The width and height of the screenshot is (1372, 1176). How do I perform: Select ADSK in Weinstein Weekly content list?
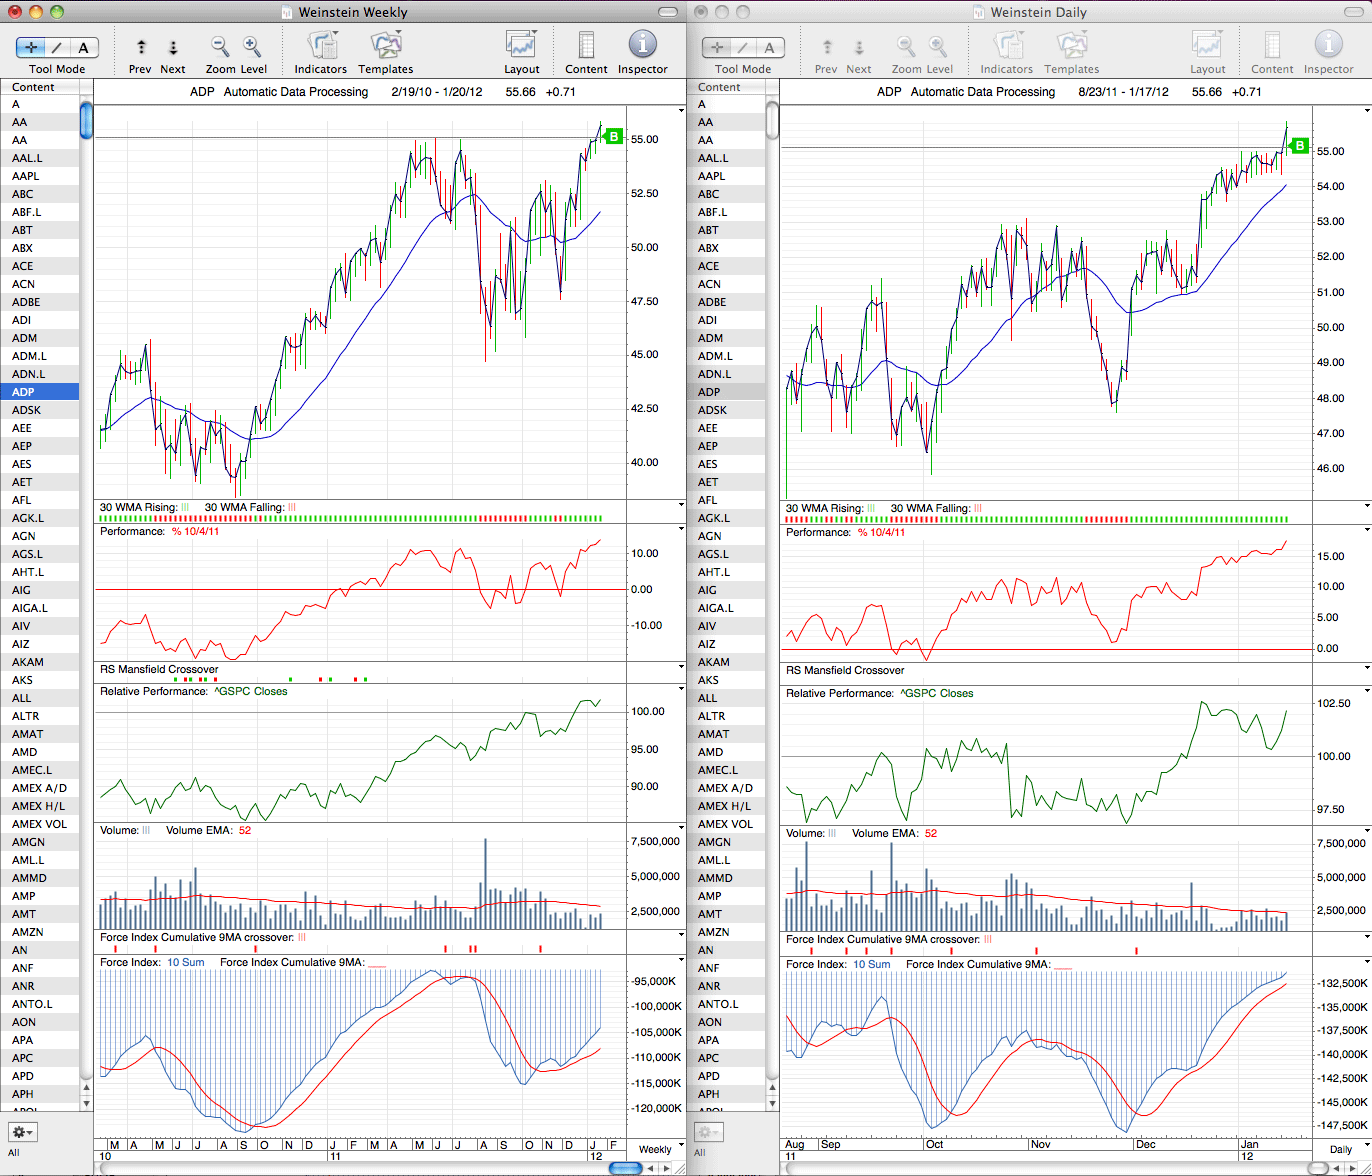(40, 410)
